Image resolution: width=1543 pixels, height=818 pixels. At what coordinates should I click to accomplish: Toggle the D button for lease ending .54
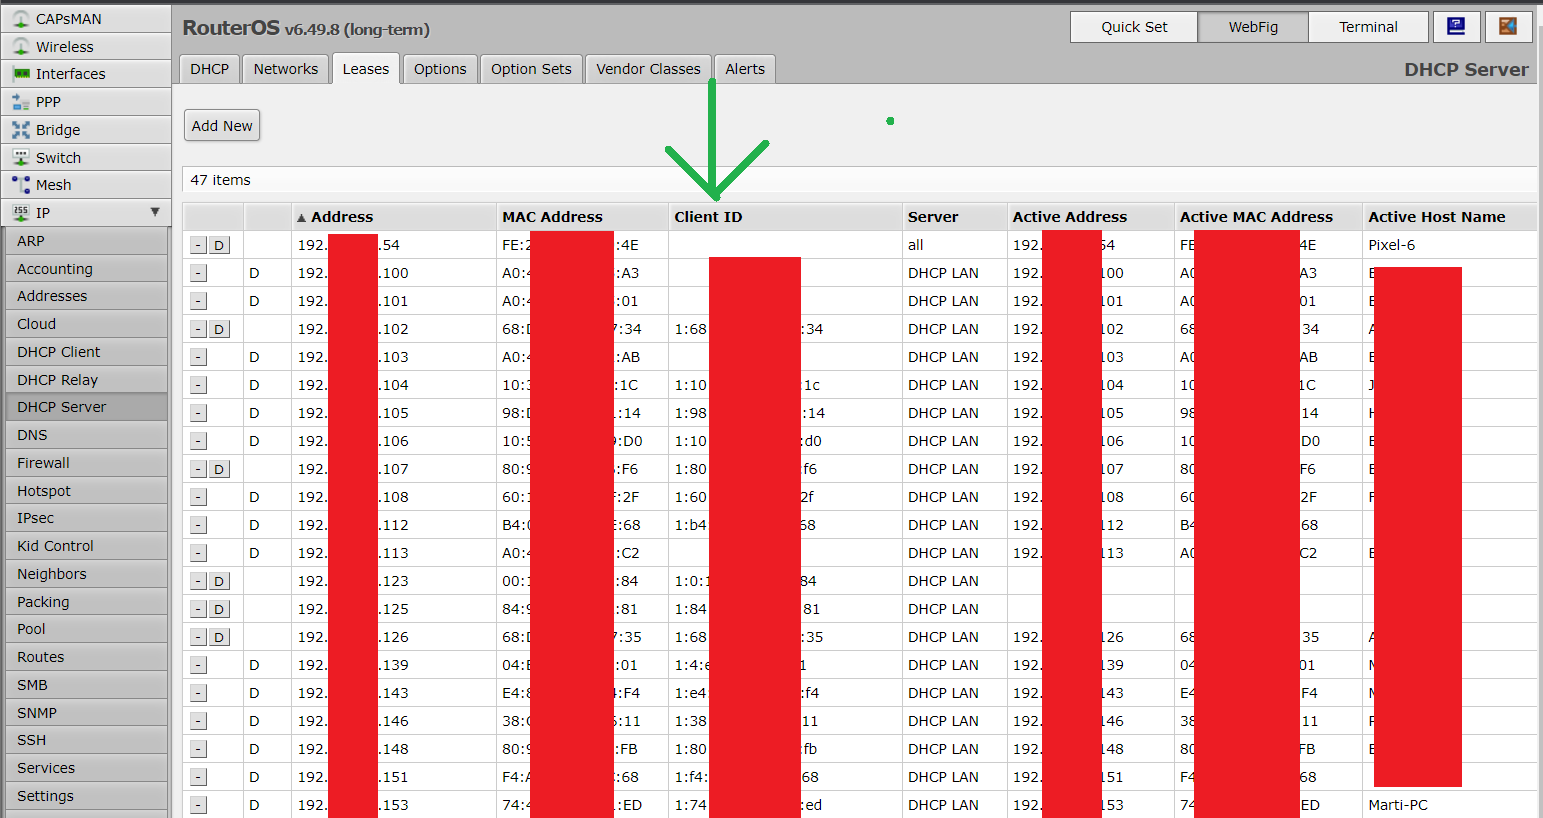click(x=219, y=245)
